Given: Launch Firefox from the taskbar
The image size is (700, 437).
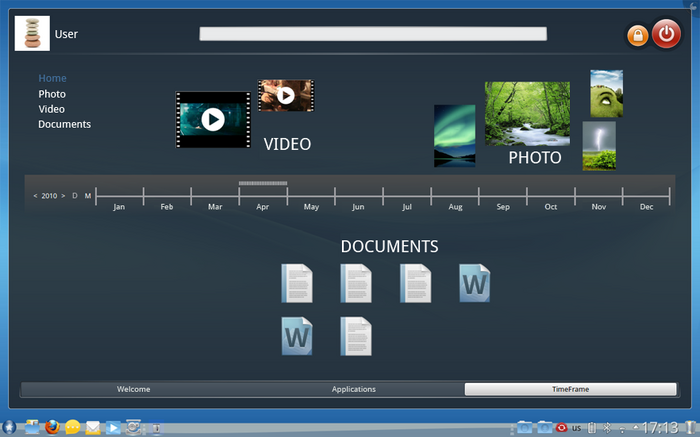Looking at the screenshot, I should point(52,427).
